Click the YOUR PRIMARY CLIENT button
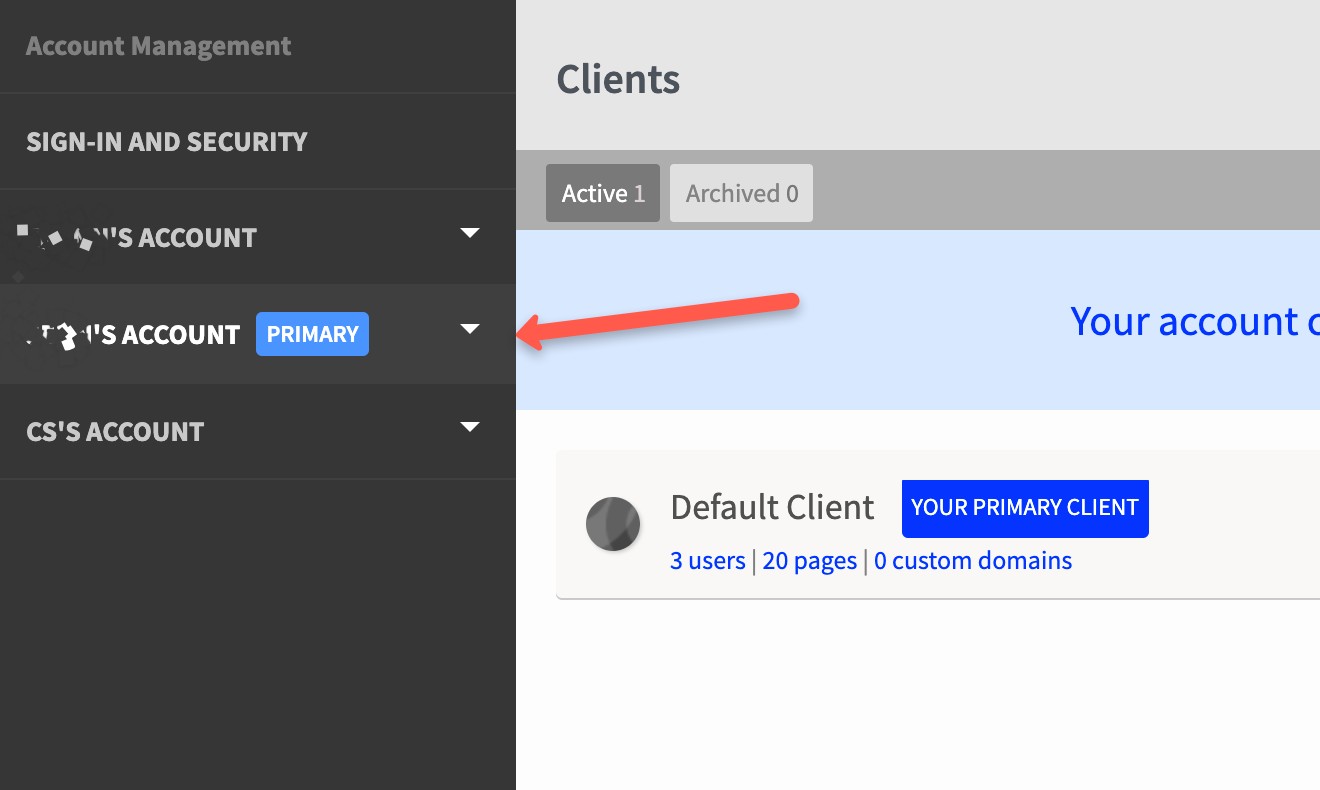1320x790 pixels. [x=1025, y=508]
